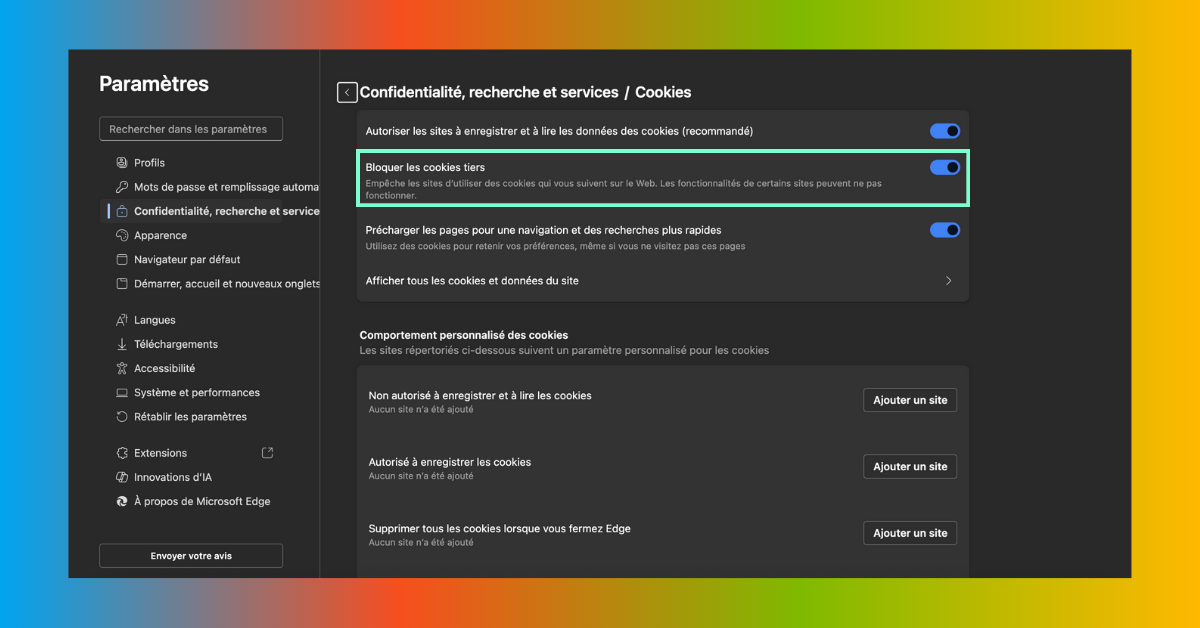
Task: Click the Téléchargements download arrow icon
Action: pos(122,345)
